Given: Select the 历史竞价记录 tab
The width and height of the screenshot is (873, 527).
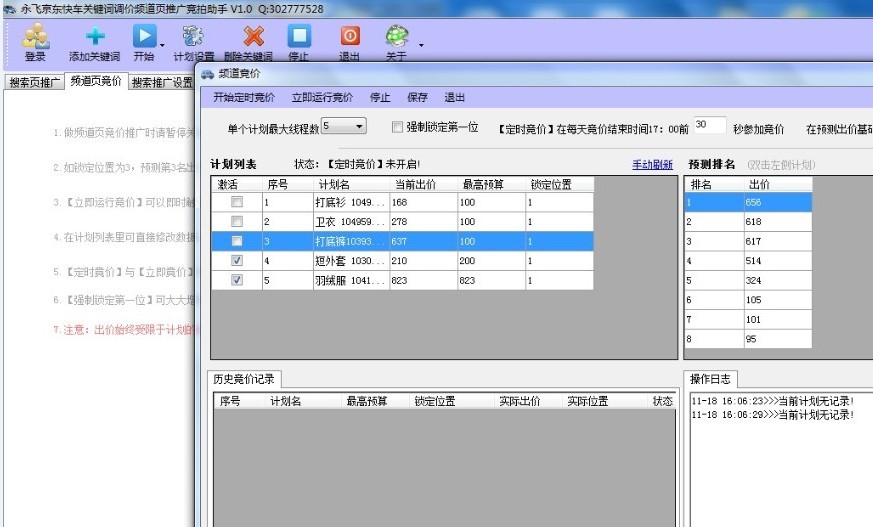Looking at the screenshot, I should (244, 379).
